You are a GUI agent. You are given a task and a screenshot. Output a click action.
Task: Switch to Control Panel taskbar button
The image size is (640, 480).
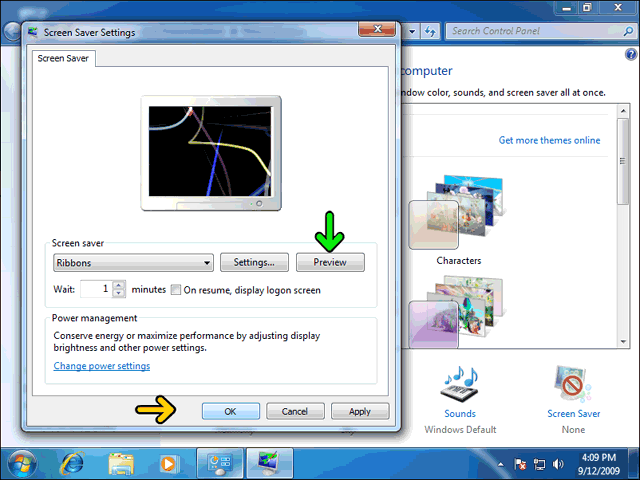pyautogui.click(x=220, y=464)
